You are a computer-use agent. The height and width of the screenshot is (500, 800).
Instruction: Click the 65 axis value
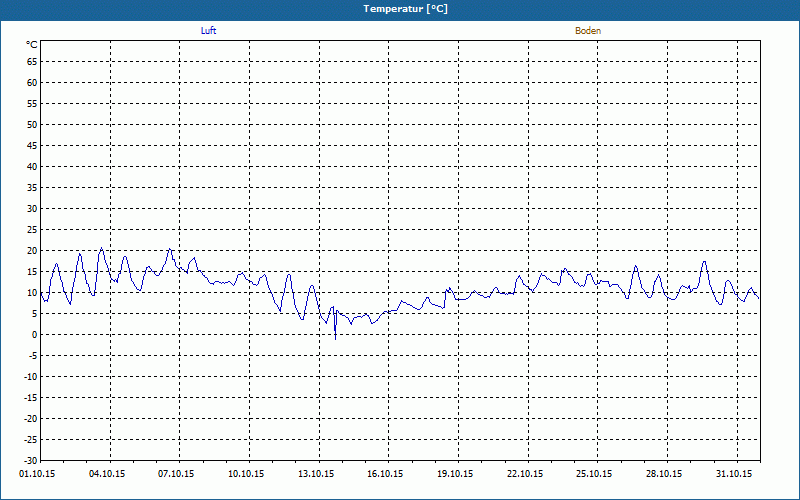click(32, 62)
